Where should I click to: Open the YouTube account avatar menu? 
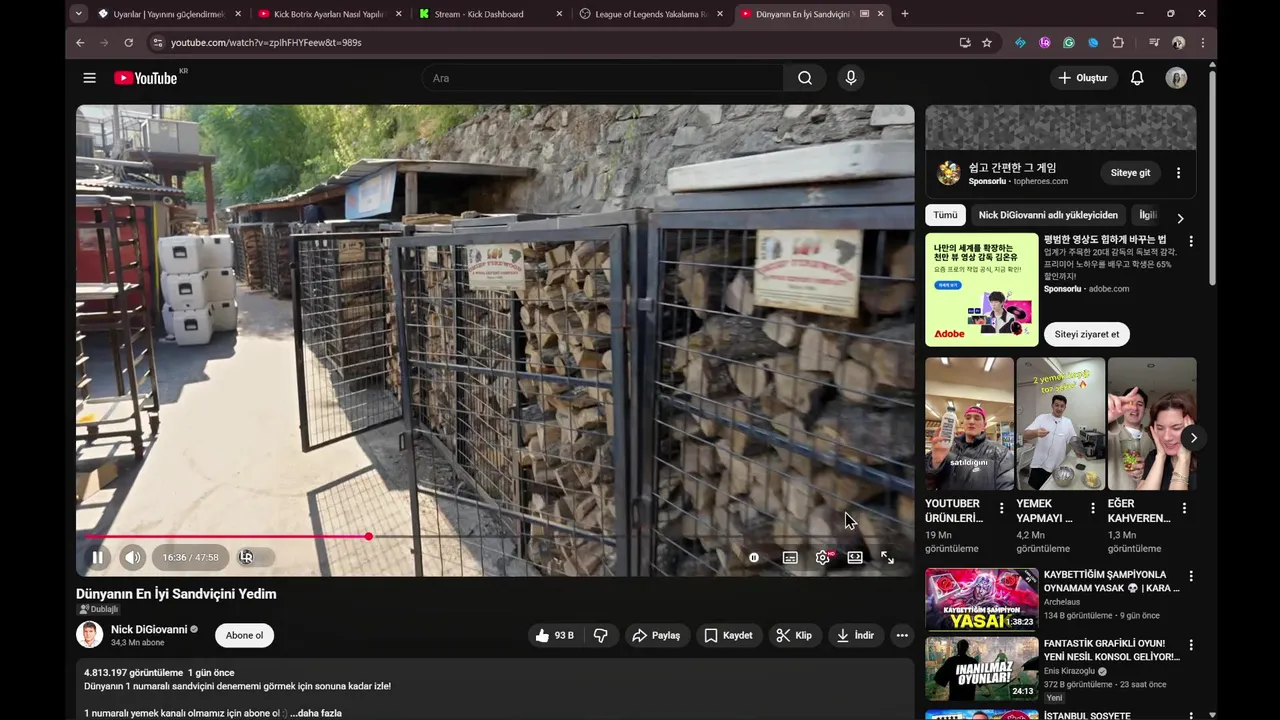(x=1176, y=78)
